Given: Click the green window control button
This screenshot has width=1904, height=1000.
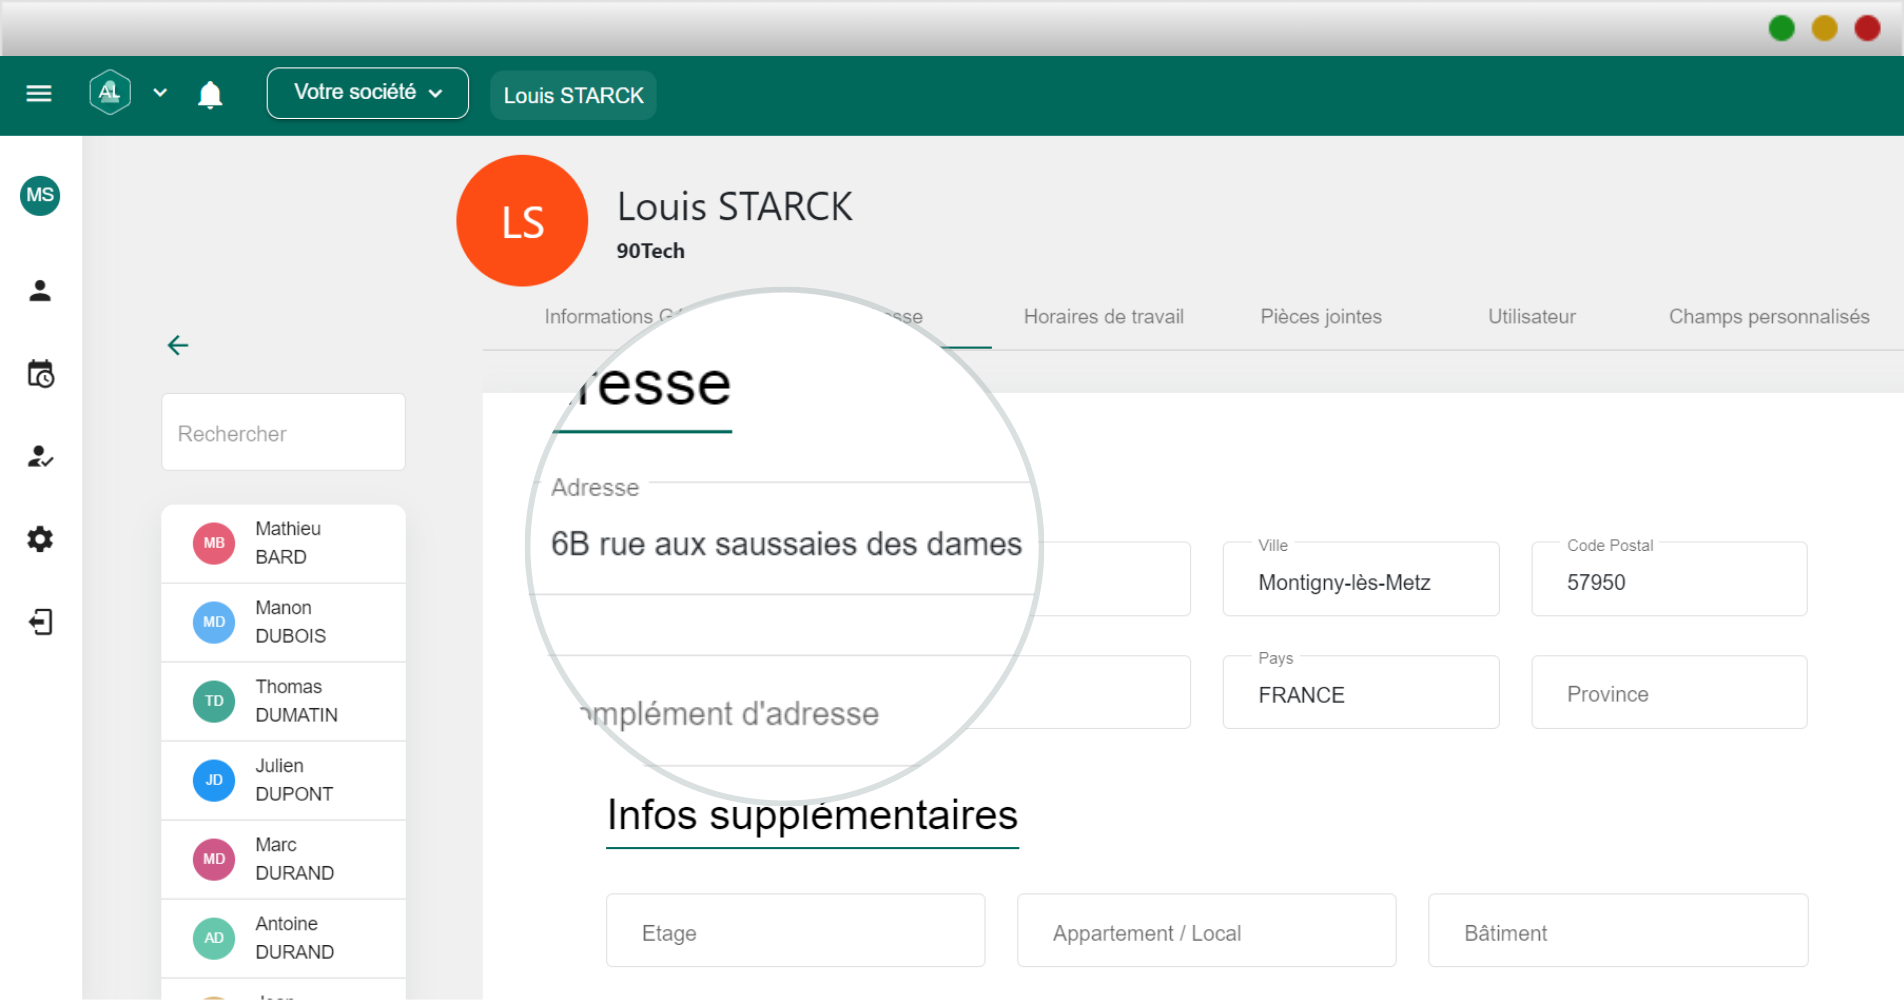Looking at the screenshot, I should click(x=1781, y=28).
